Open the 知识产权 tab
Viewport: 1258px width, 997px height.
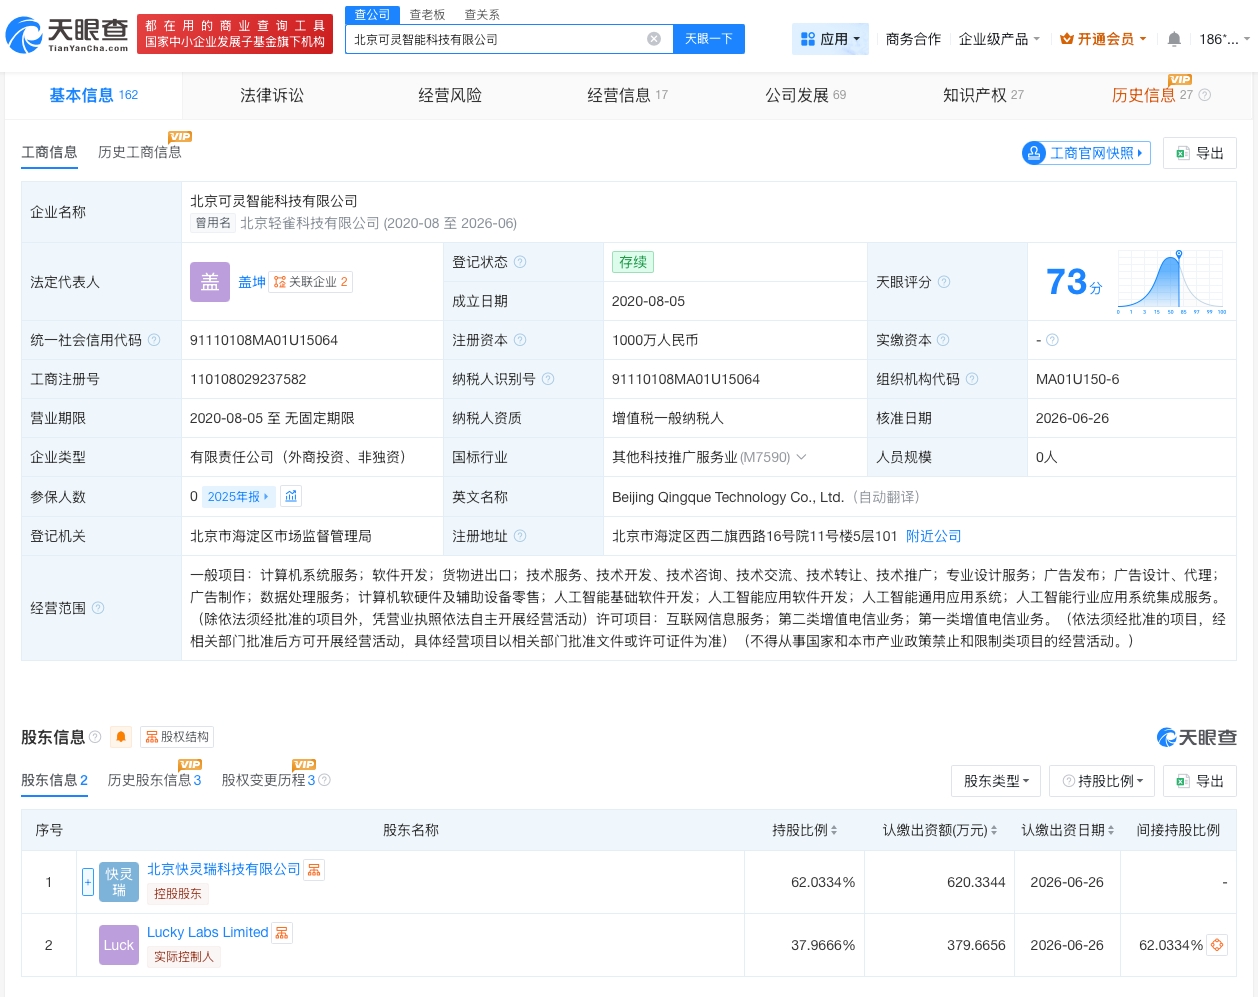pos(983,95)
